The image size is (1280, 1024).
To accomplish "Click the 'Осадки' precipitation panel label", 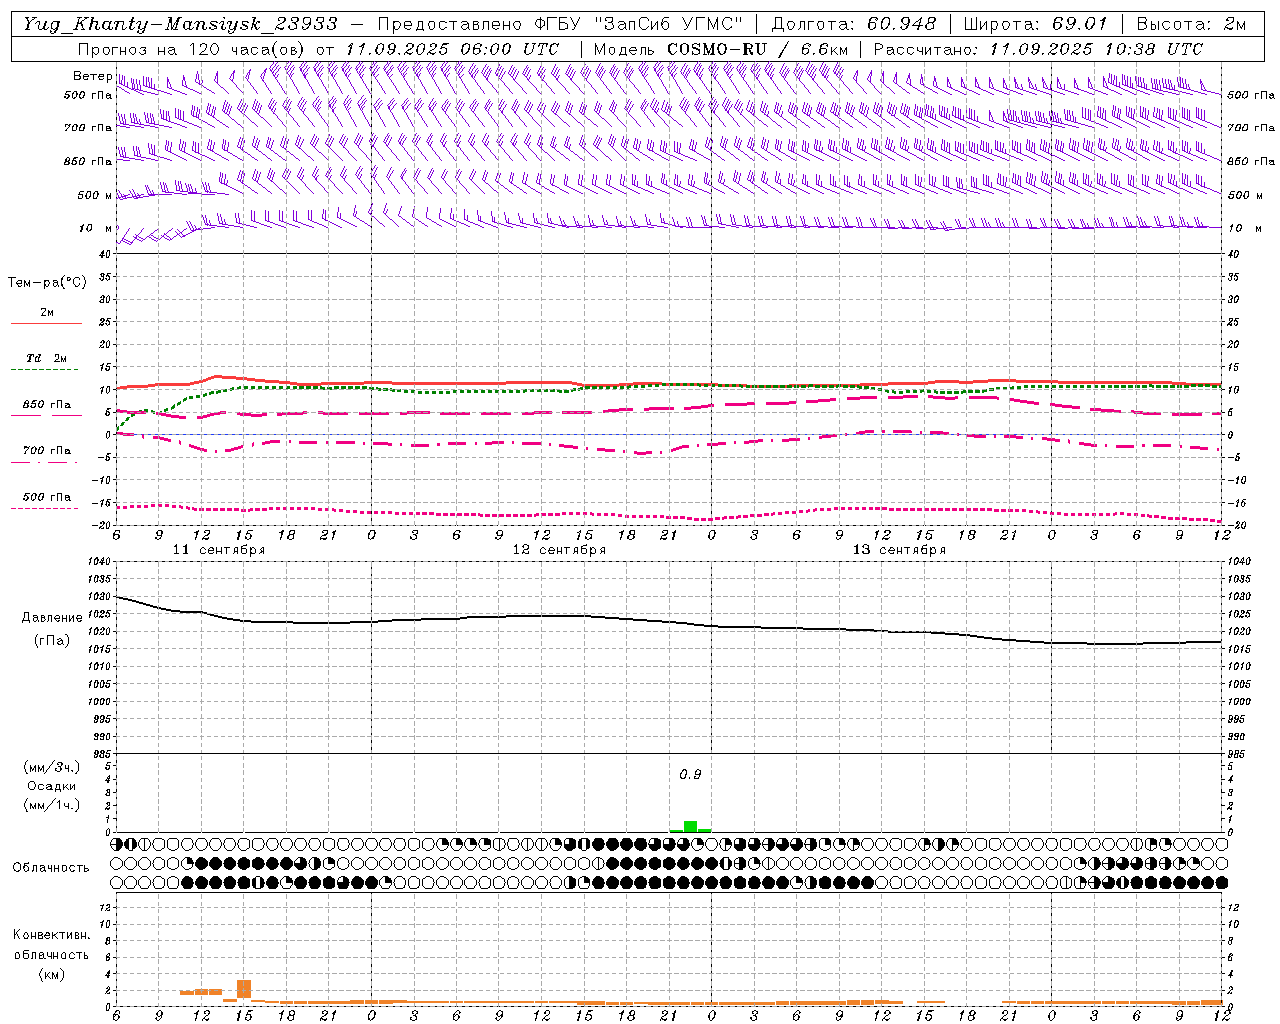I will pyautogui.click(x=52, y=786).
